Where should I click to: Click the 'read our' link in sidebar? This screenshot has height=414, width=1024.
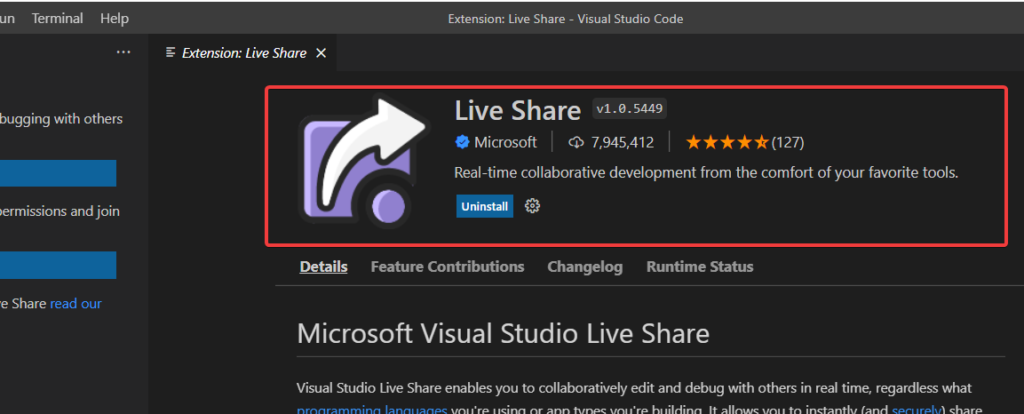pos(76,304)
